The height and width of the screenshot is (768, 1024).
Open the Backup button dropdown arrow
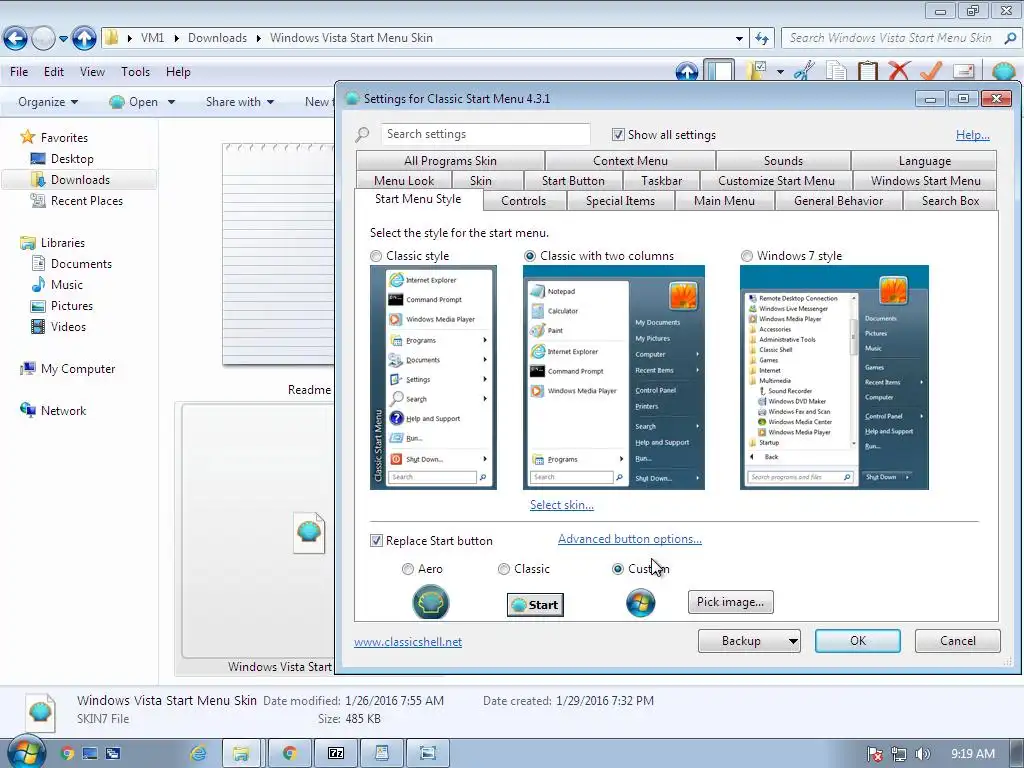coord(792,641)
